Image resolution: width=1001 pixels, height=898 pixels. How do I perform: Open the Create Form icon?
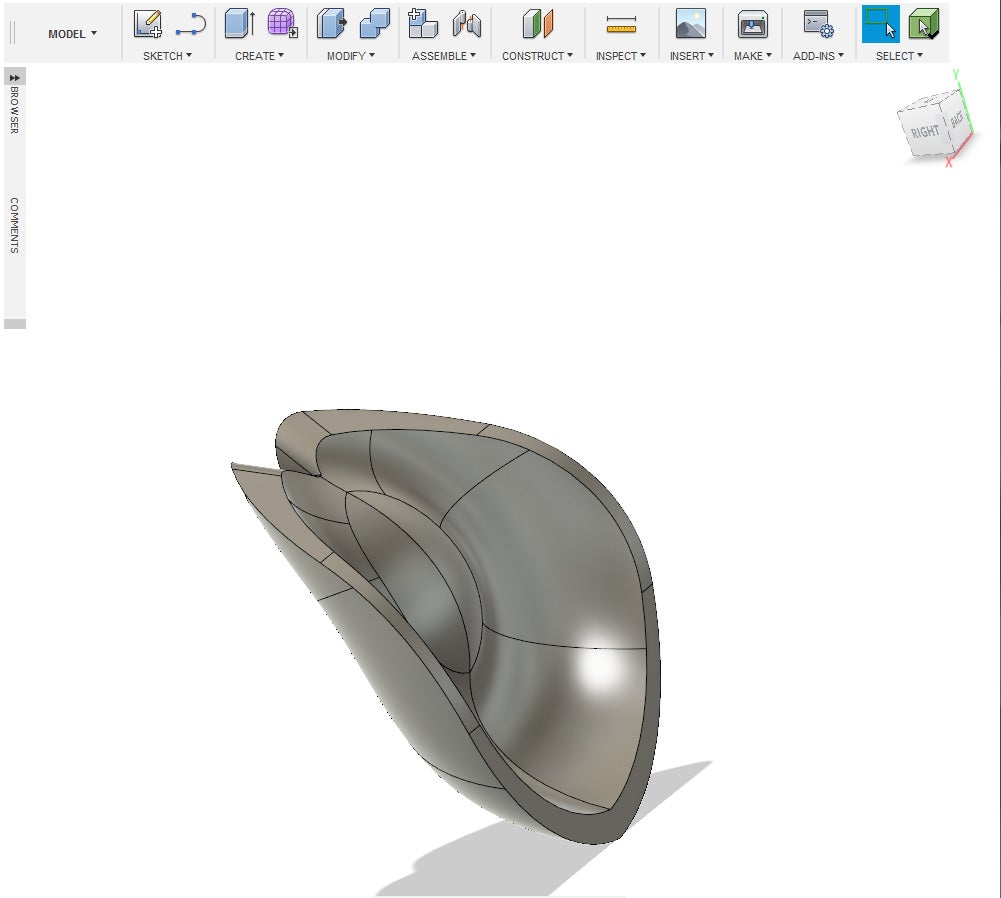282,24
